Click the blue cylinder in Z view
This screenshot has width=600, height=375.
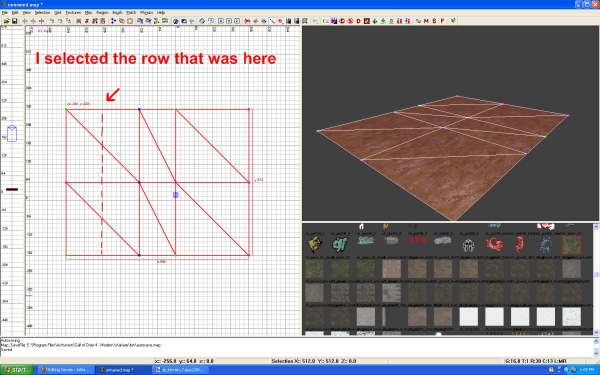click(x=12, y=134)
